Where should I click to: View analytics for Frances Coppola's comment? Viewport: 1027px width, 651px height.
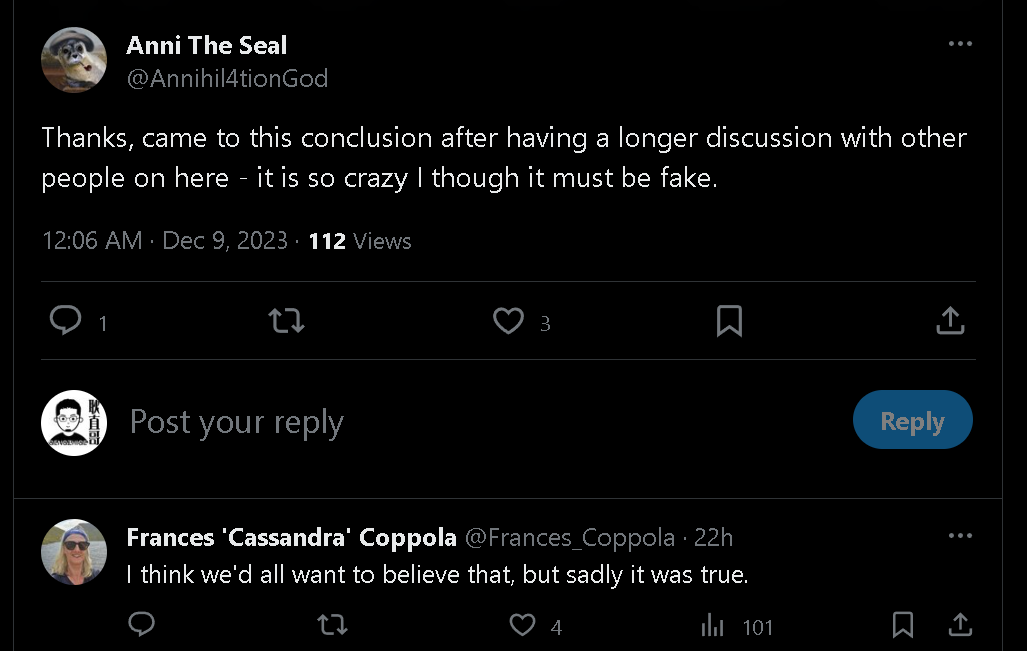[x=713, y=626]
